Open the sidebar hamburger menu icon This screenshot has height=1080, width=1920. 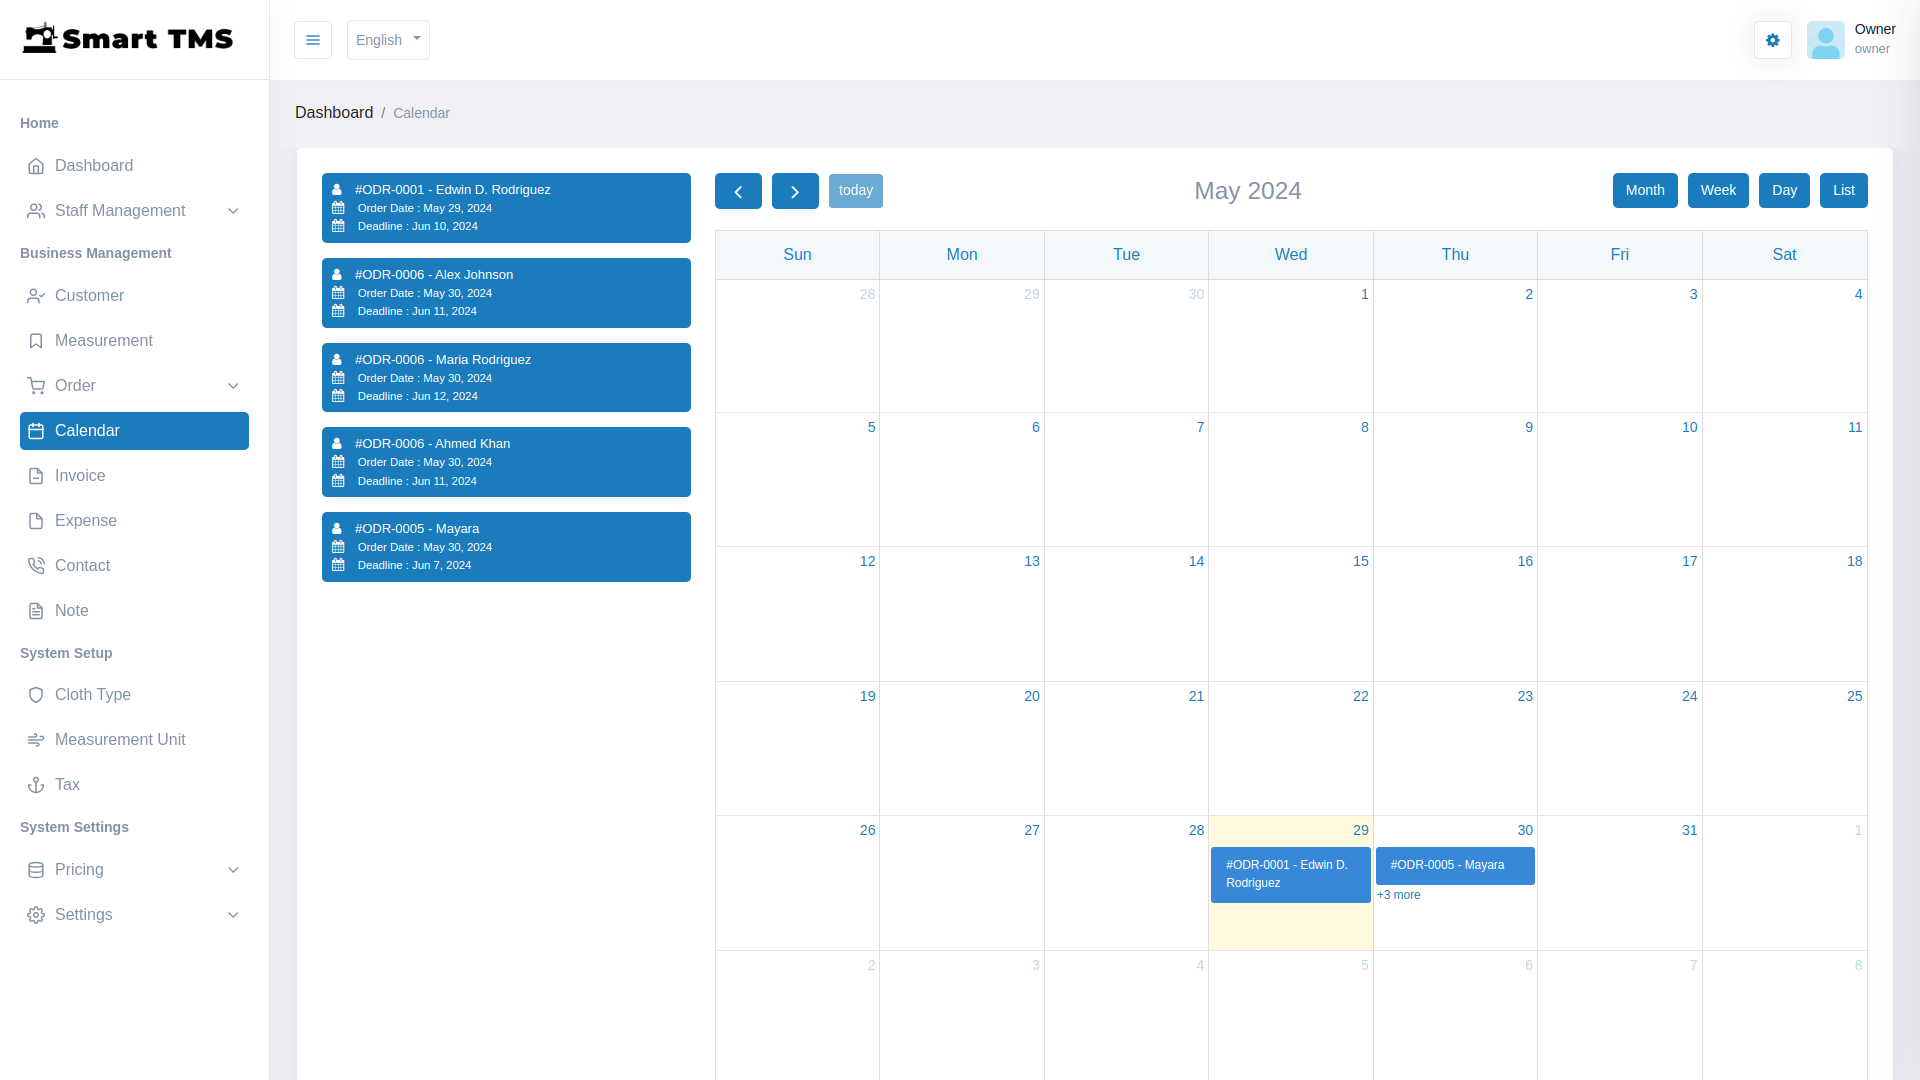click(312, 40)
